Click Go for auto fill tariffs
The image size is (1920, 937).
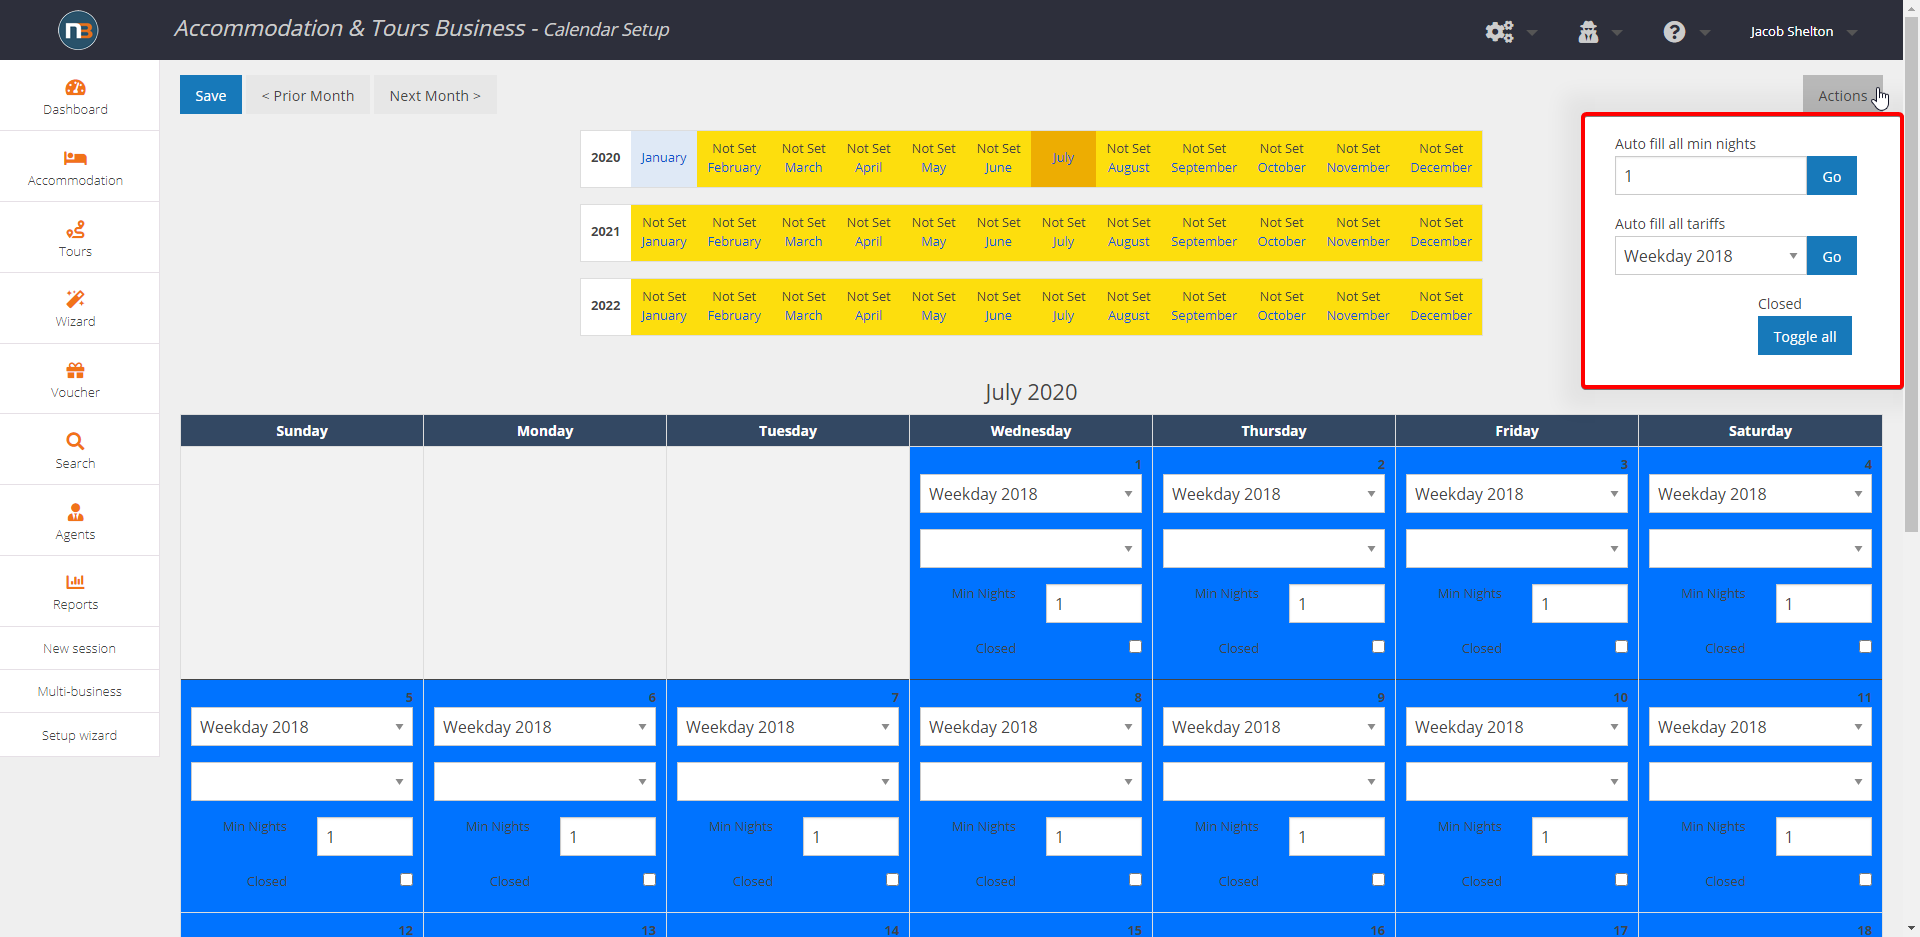pyautogui.click(x=1831, y=256)
